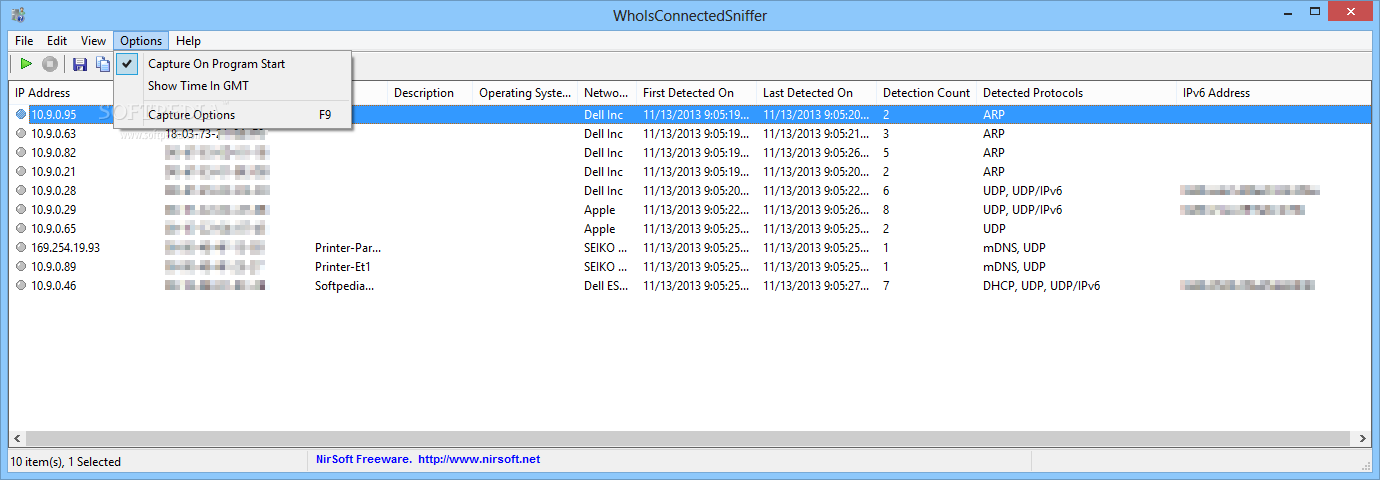Click detection count value 8

(x=886, y=210)
